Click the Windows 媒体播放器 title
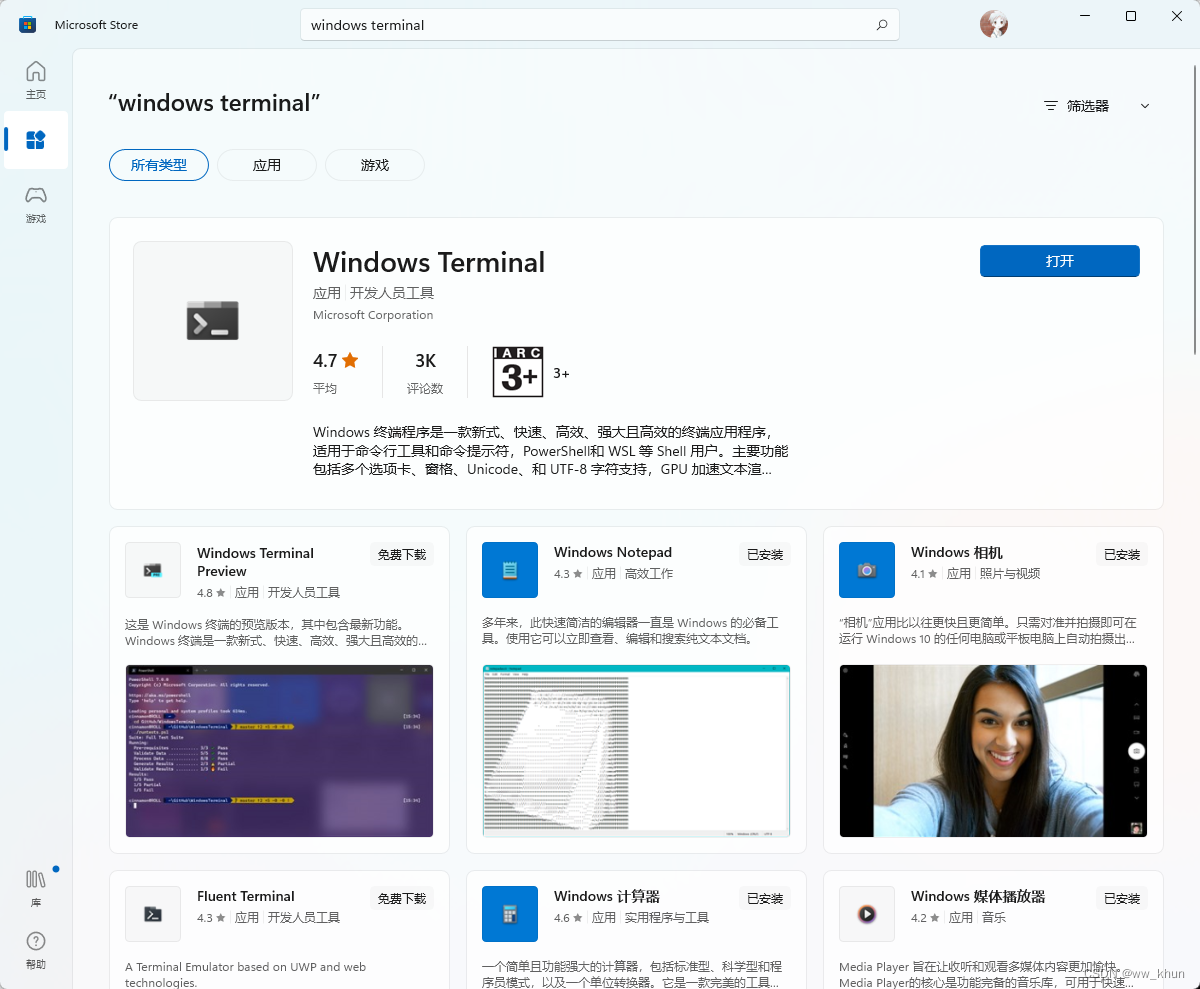Screen dimensions: 1200x989 click(x=978, y=896)
